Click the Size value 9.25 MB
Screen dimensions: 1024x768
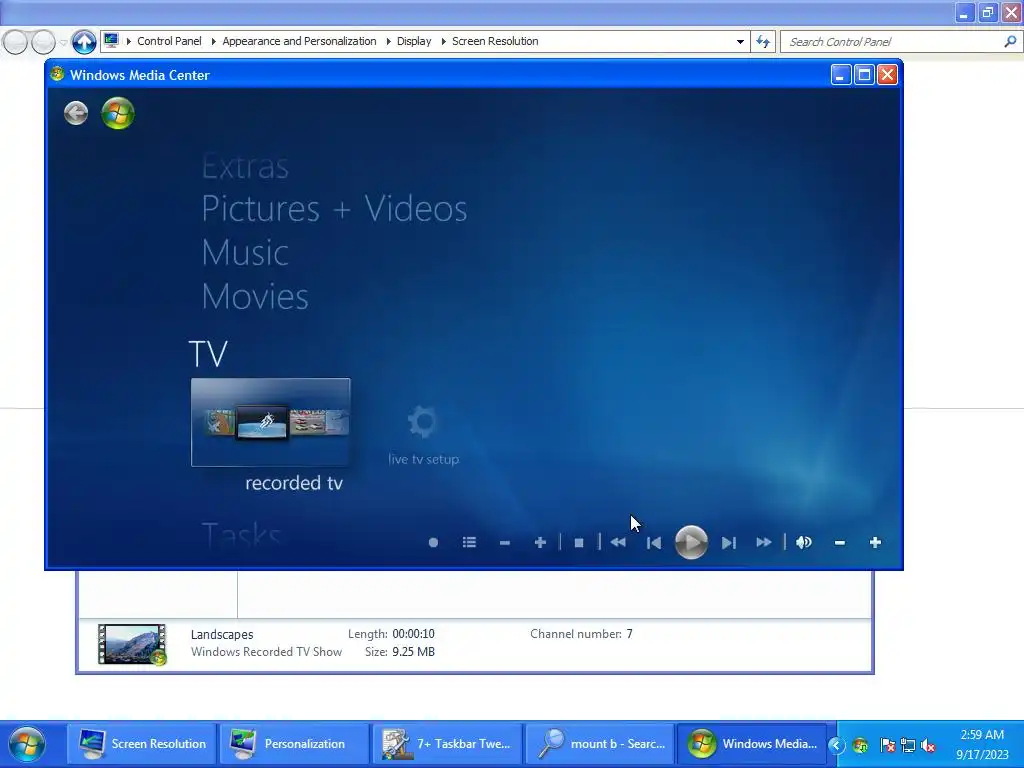pyautogui.click(x=413, y=652)
